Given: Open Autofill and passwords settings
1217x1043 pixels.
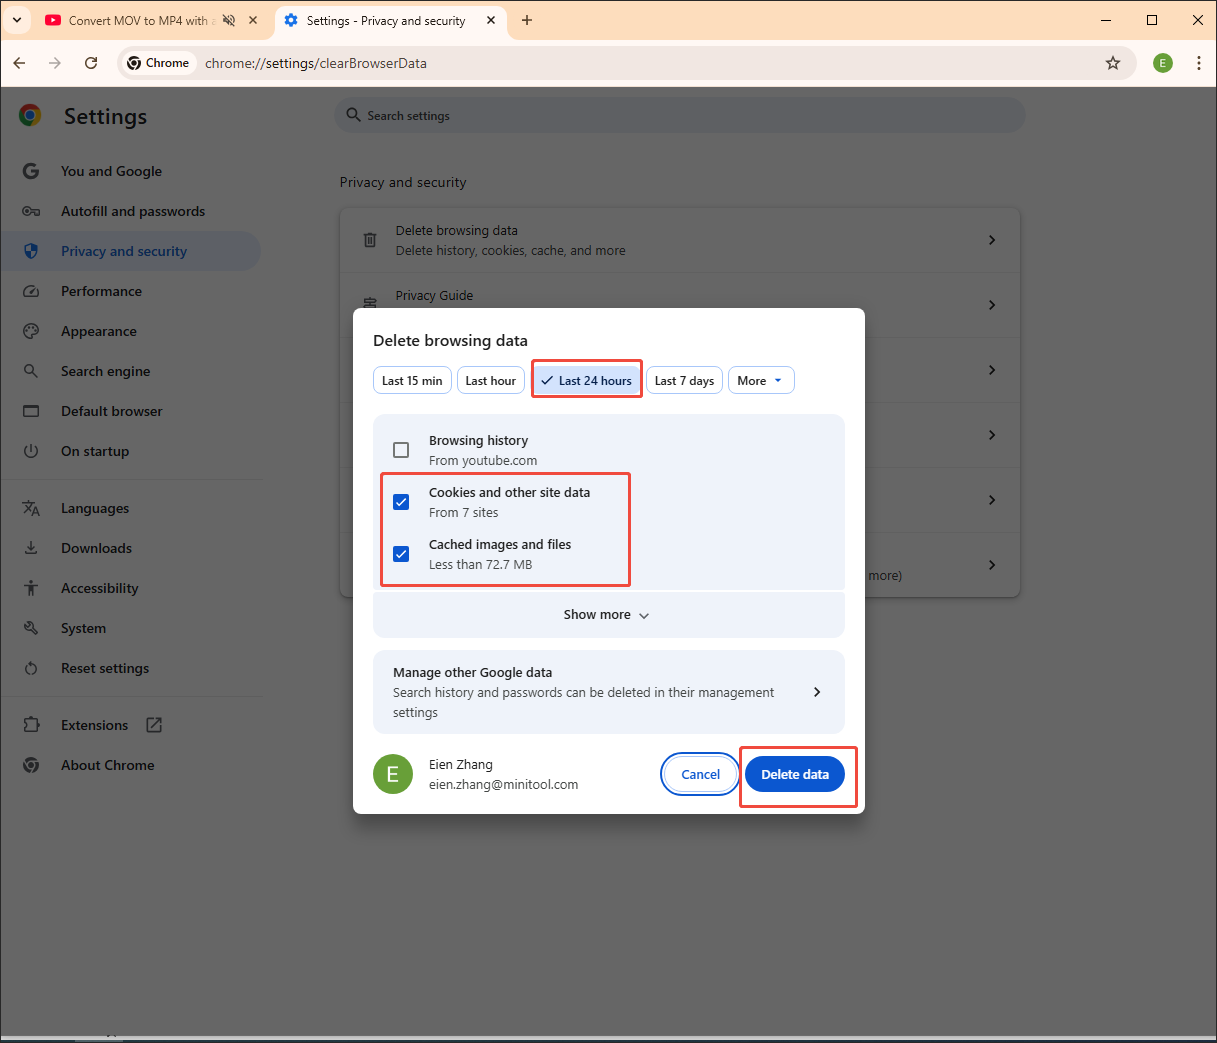Looking at the screenshot, I should point(31,211).
